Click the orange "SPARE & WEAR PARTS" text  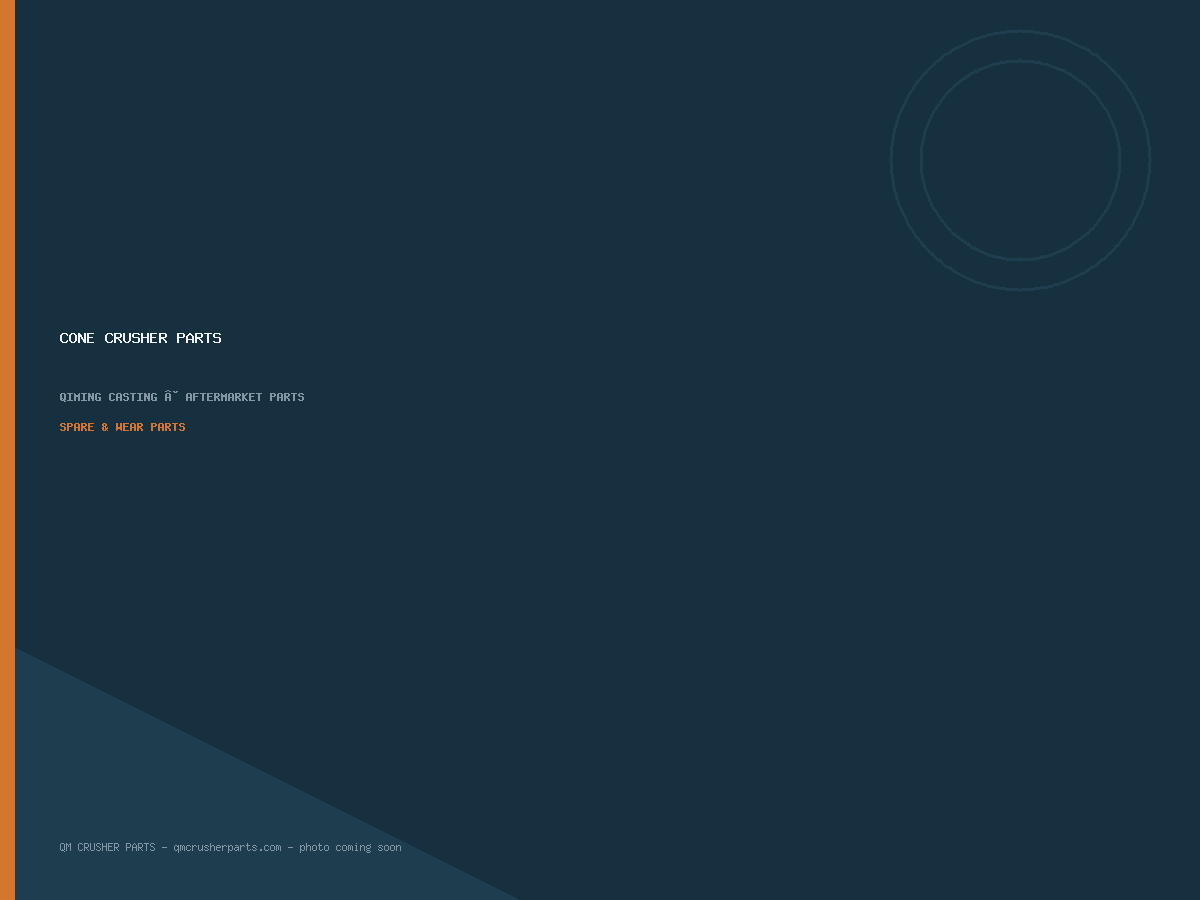coord(123,427)
